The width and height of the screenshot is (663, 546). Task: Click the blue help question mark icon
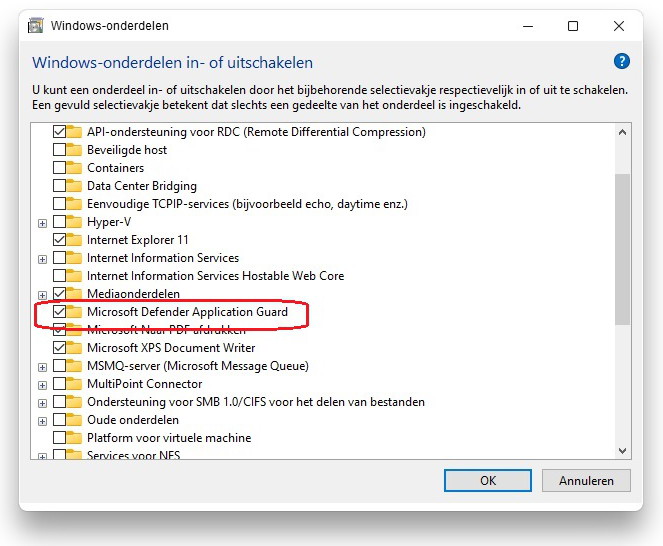[x=622, y=61]
